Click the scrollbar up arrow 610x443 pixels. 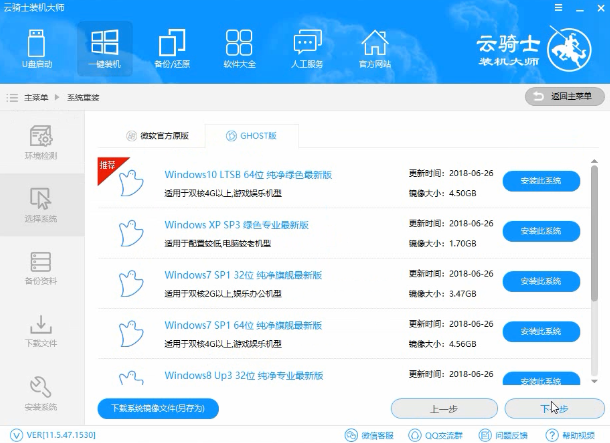[x=594, y=161]
